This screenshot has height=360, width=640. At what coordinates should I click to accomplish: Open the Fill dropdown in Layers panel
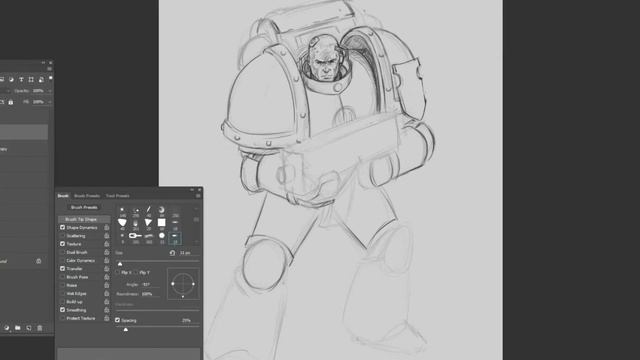point(50,102)
